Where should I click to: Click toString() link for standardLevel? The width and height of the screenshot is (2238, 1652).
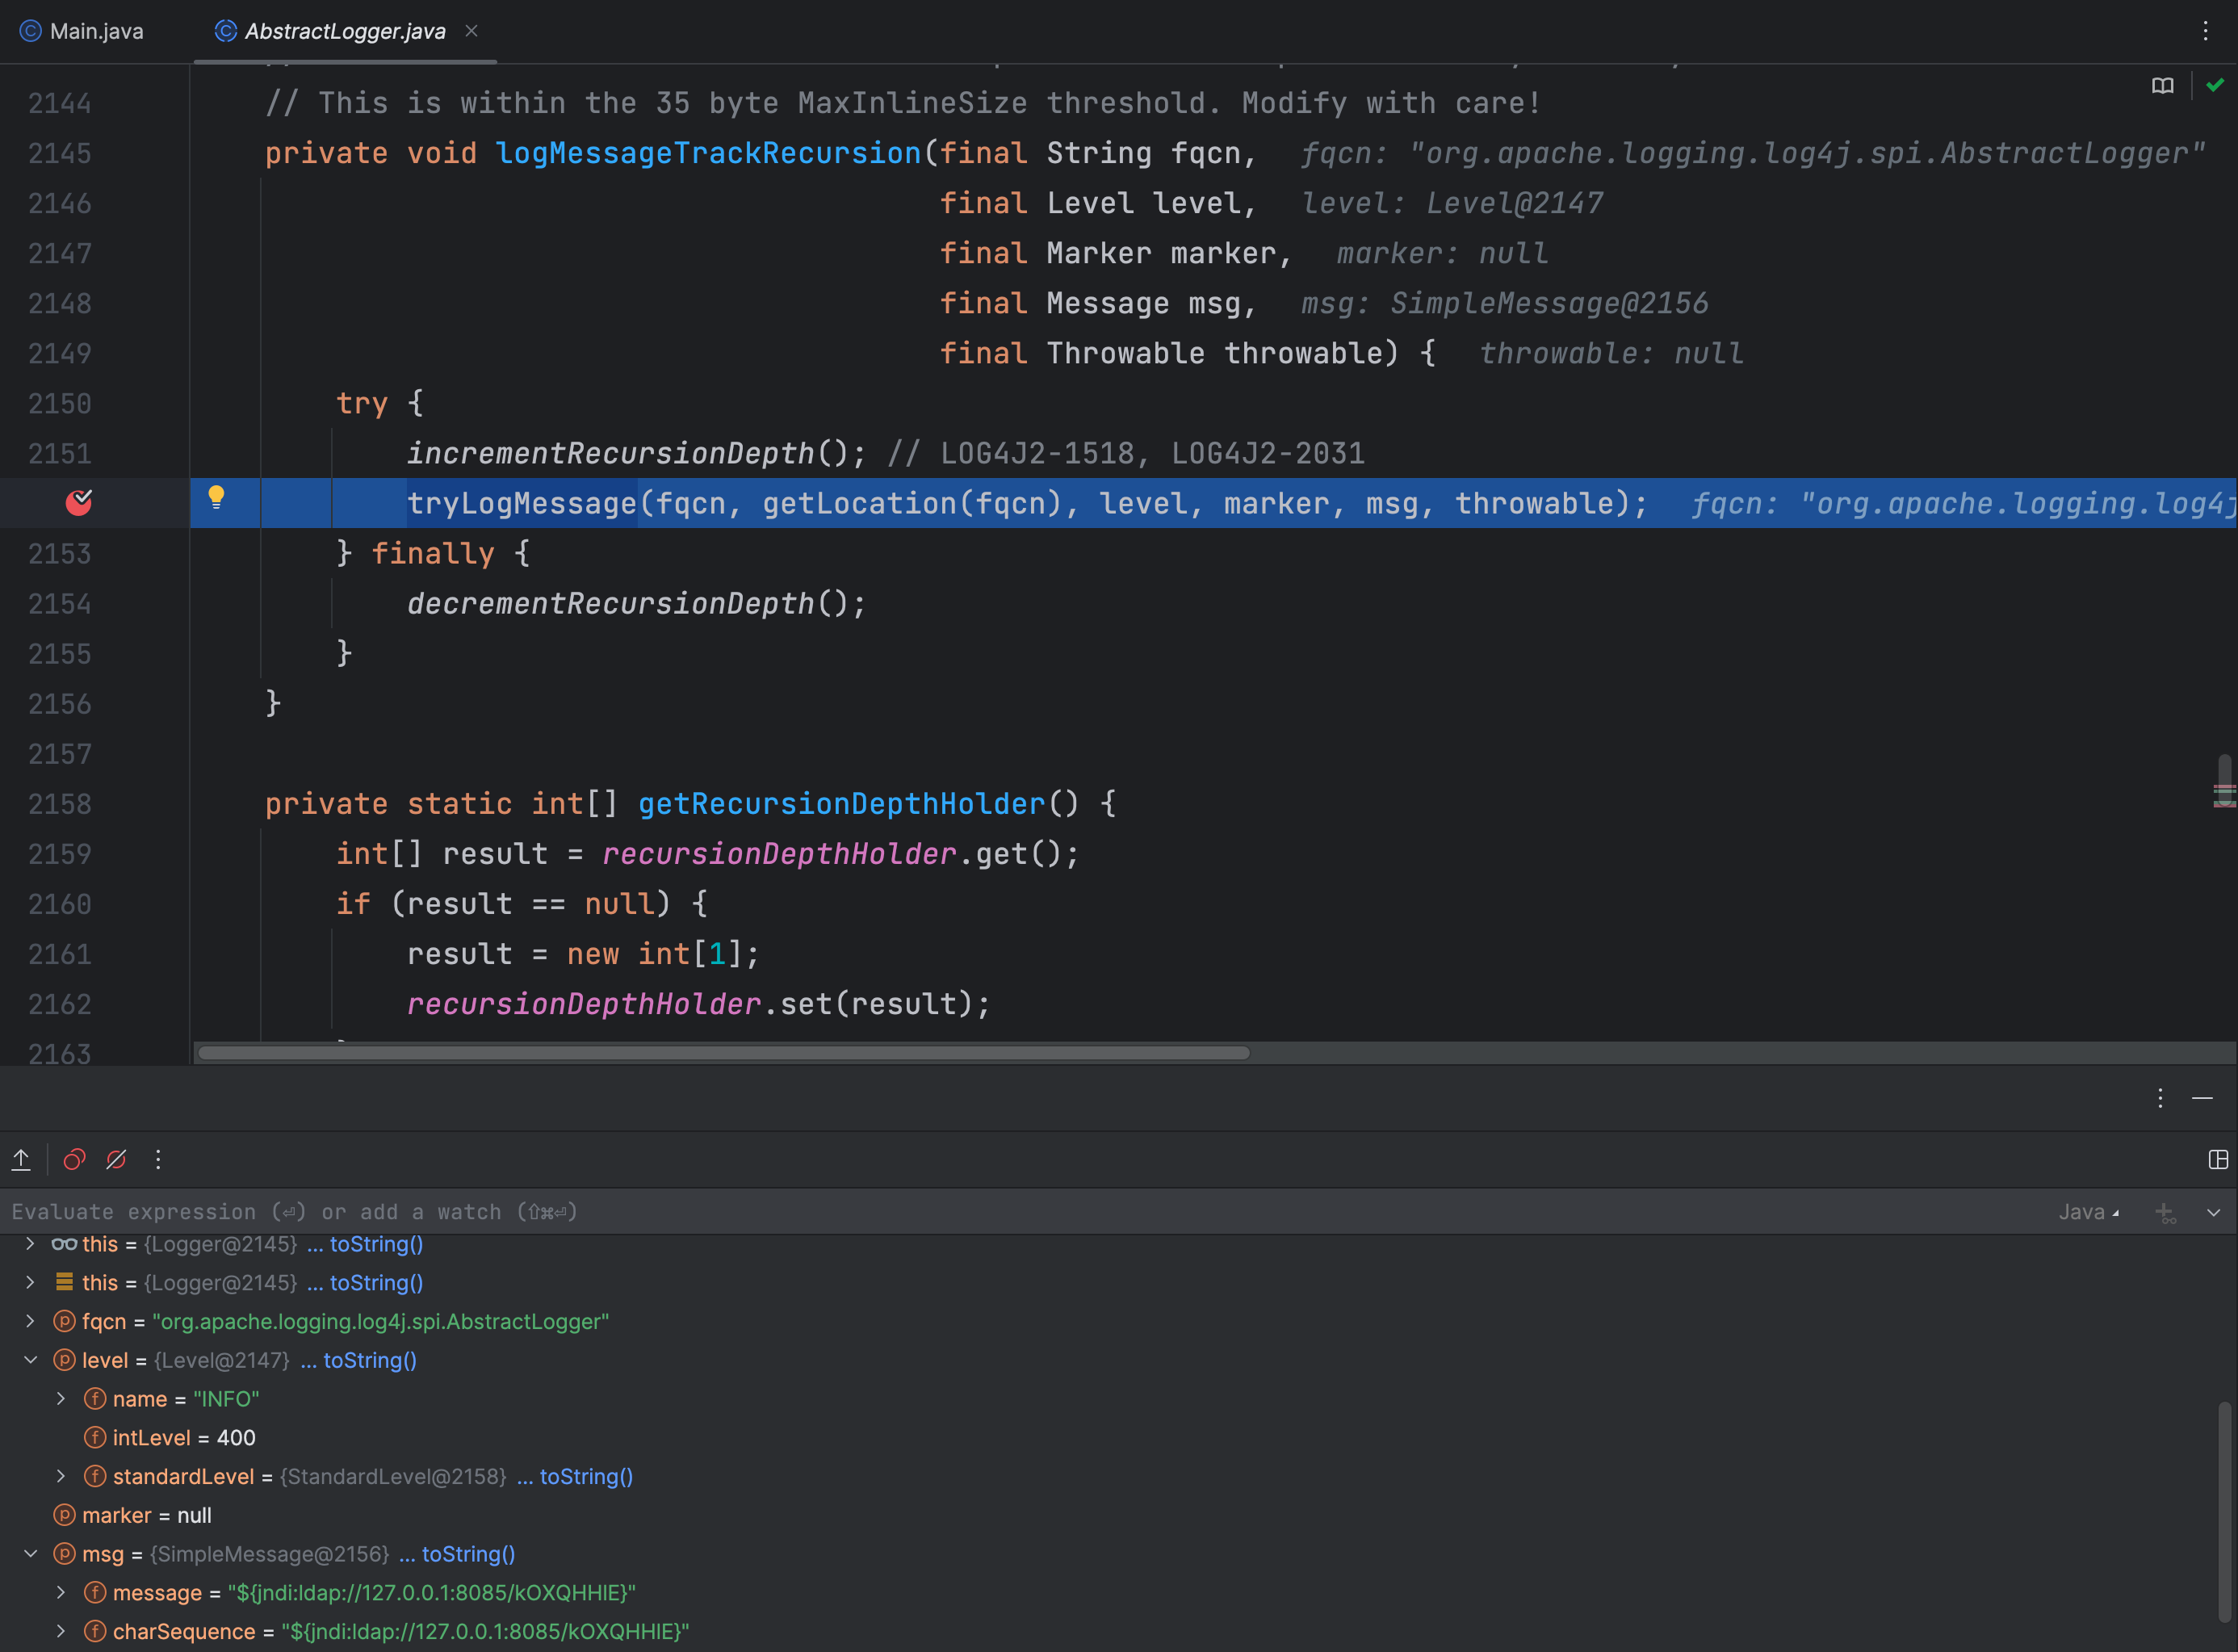(x=586, y=1476)
